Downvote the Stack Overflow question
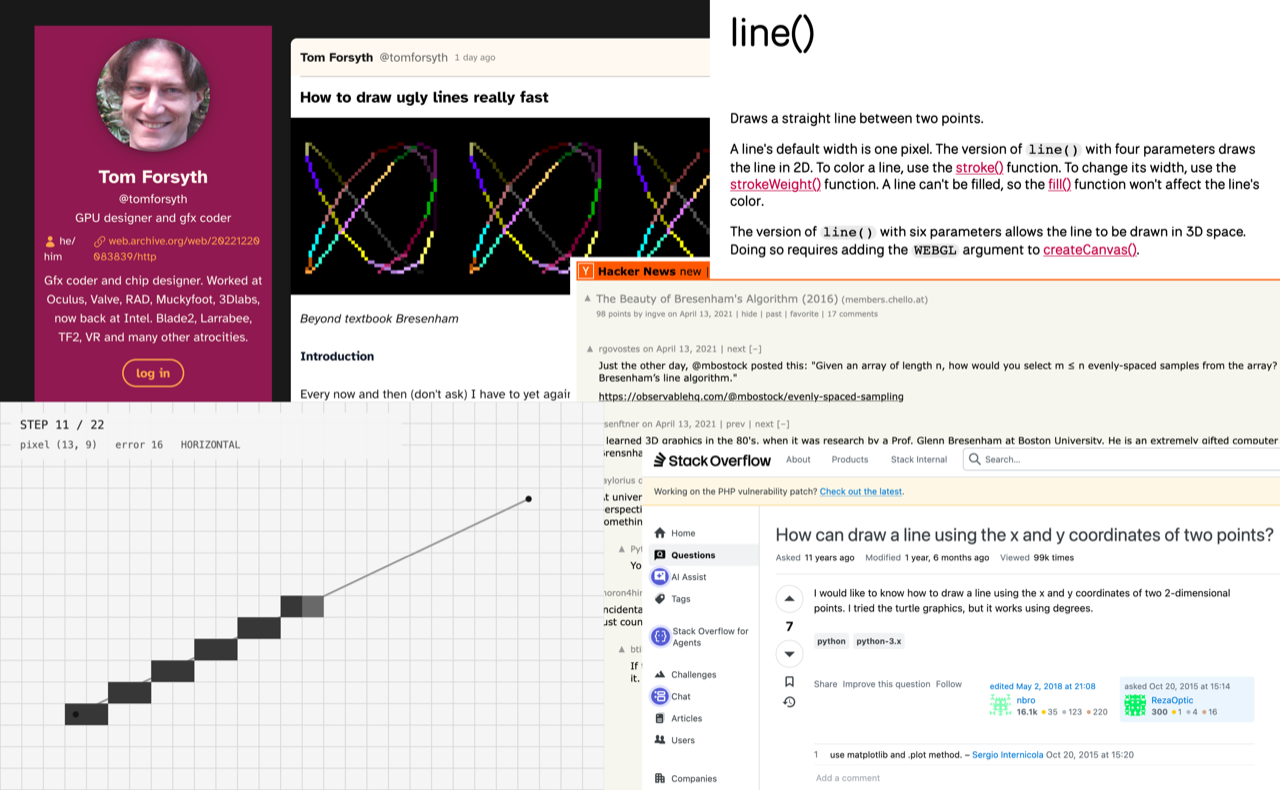The height and width of the screenshot is (790, 1280). tap(789, 654)
